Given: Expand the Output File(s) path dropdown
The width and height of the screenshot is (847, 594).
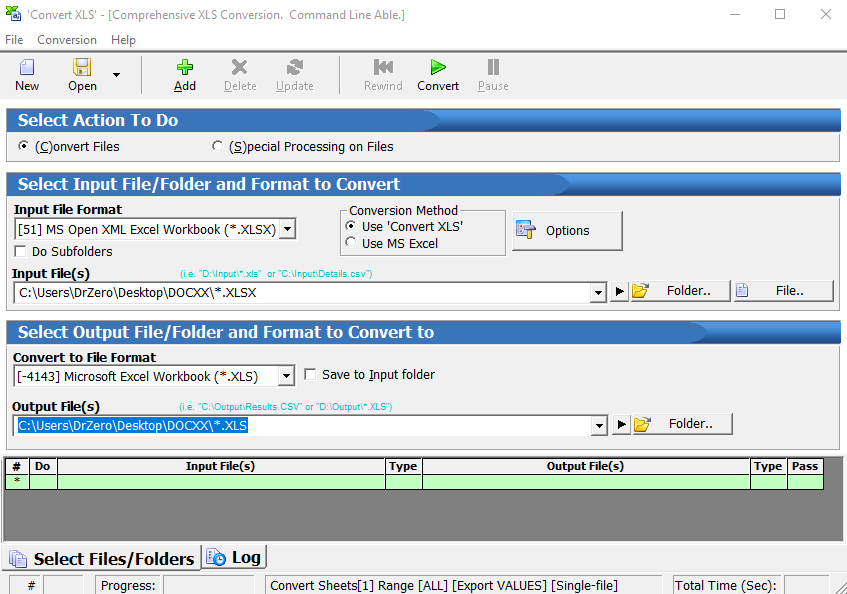Looking at the screenshot, I should [x=599, y=426].
